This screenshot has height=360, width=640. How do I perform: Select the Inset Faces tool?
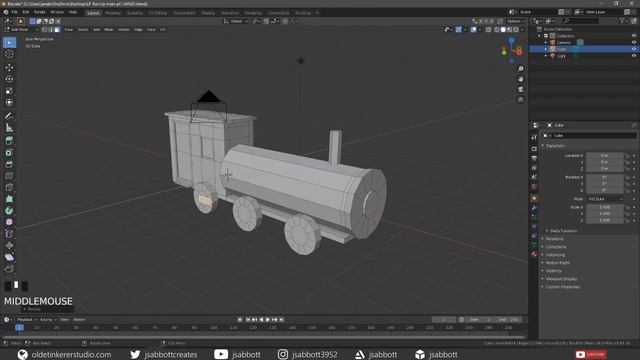9,153
